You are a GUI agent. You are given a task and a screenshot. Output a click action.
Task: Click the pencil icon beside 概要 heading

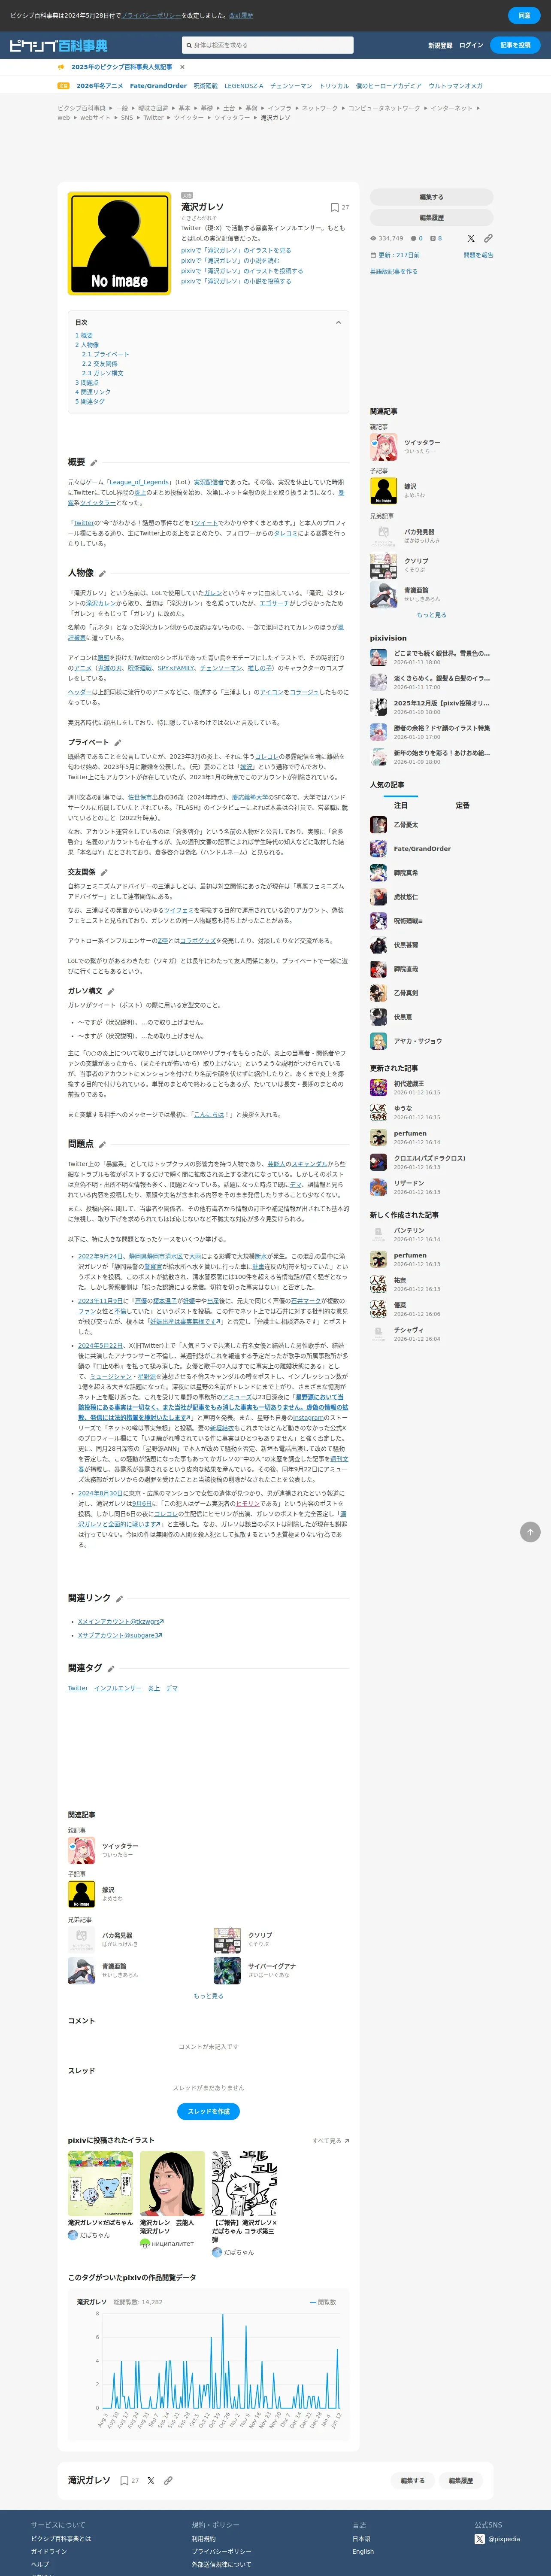pos(94,463)
